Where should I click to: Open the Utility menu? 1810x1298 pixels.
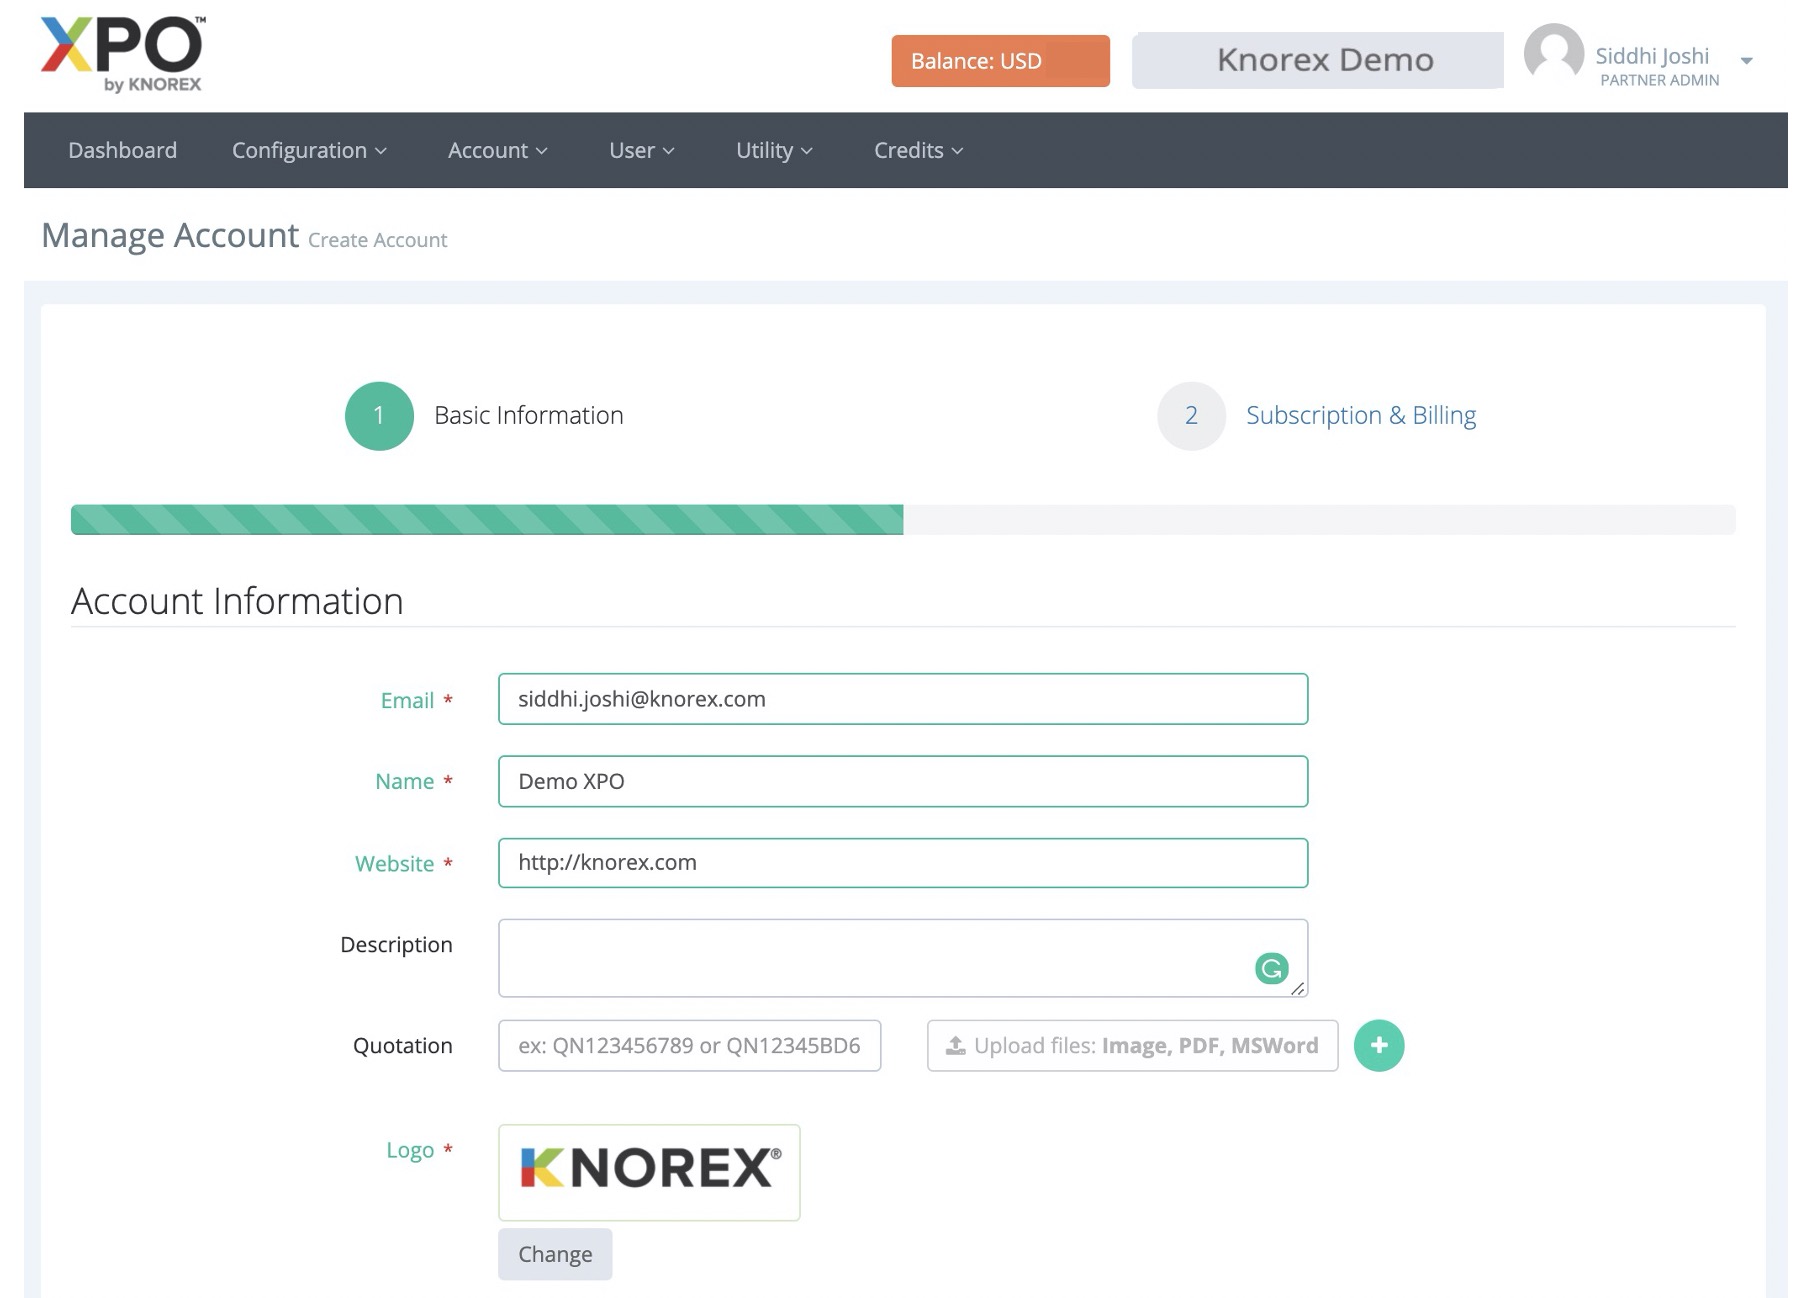coord(774,150)
